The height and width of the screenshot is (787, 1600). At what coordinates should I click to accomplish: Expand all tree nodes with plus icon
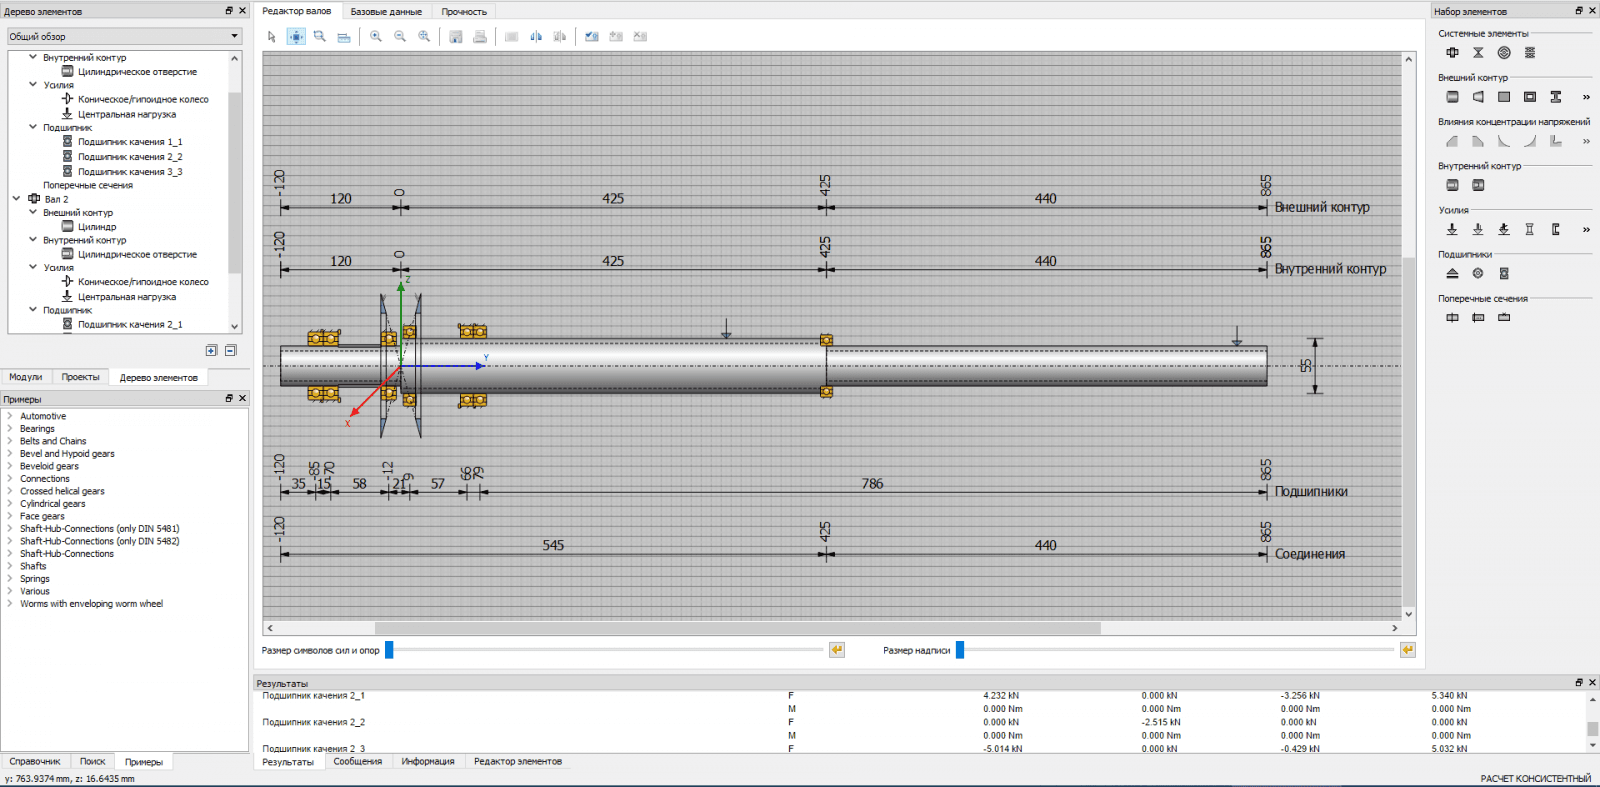tap(211, 350)
